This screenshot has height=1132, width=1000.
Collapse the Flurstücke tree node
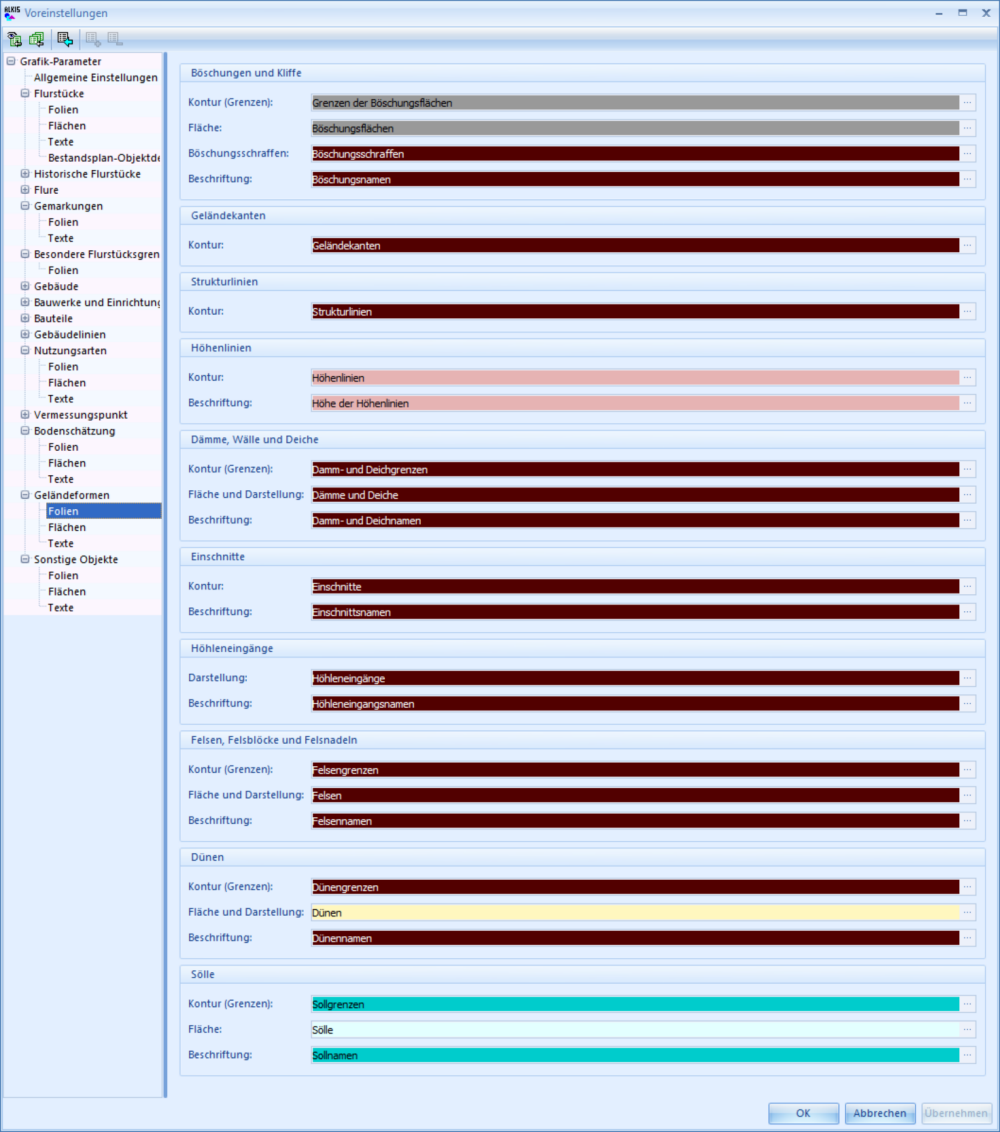click(25, 94)
